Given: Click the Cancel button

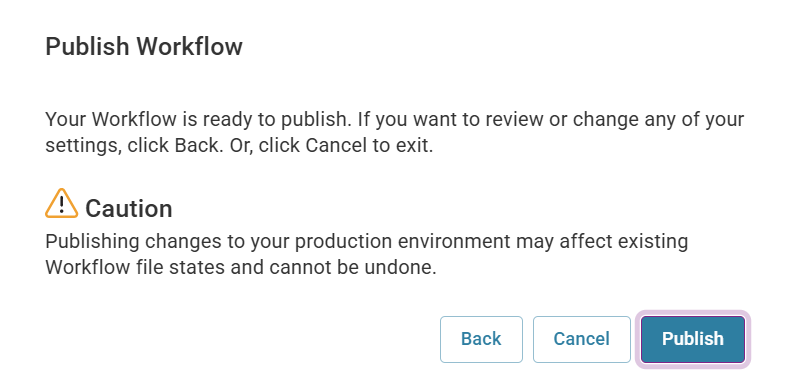Looking at the screenshot, I should pyautogui.click(x=581, y=339).
